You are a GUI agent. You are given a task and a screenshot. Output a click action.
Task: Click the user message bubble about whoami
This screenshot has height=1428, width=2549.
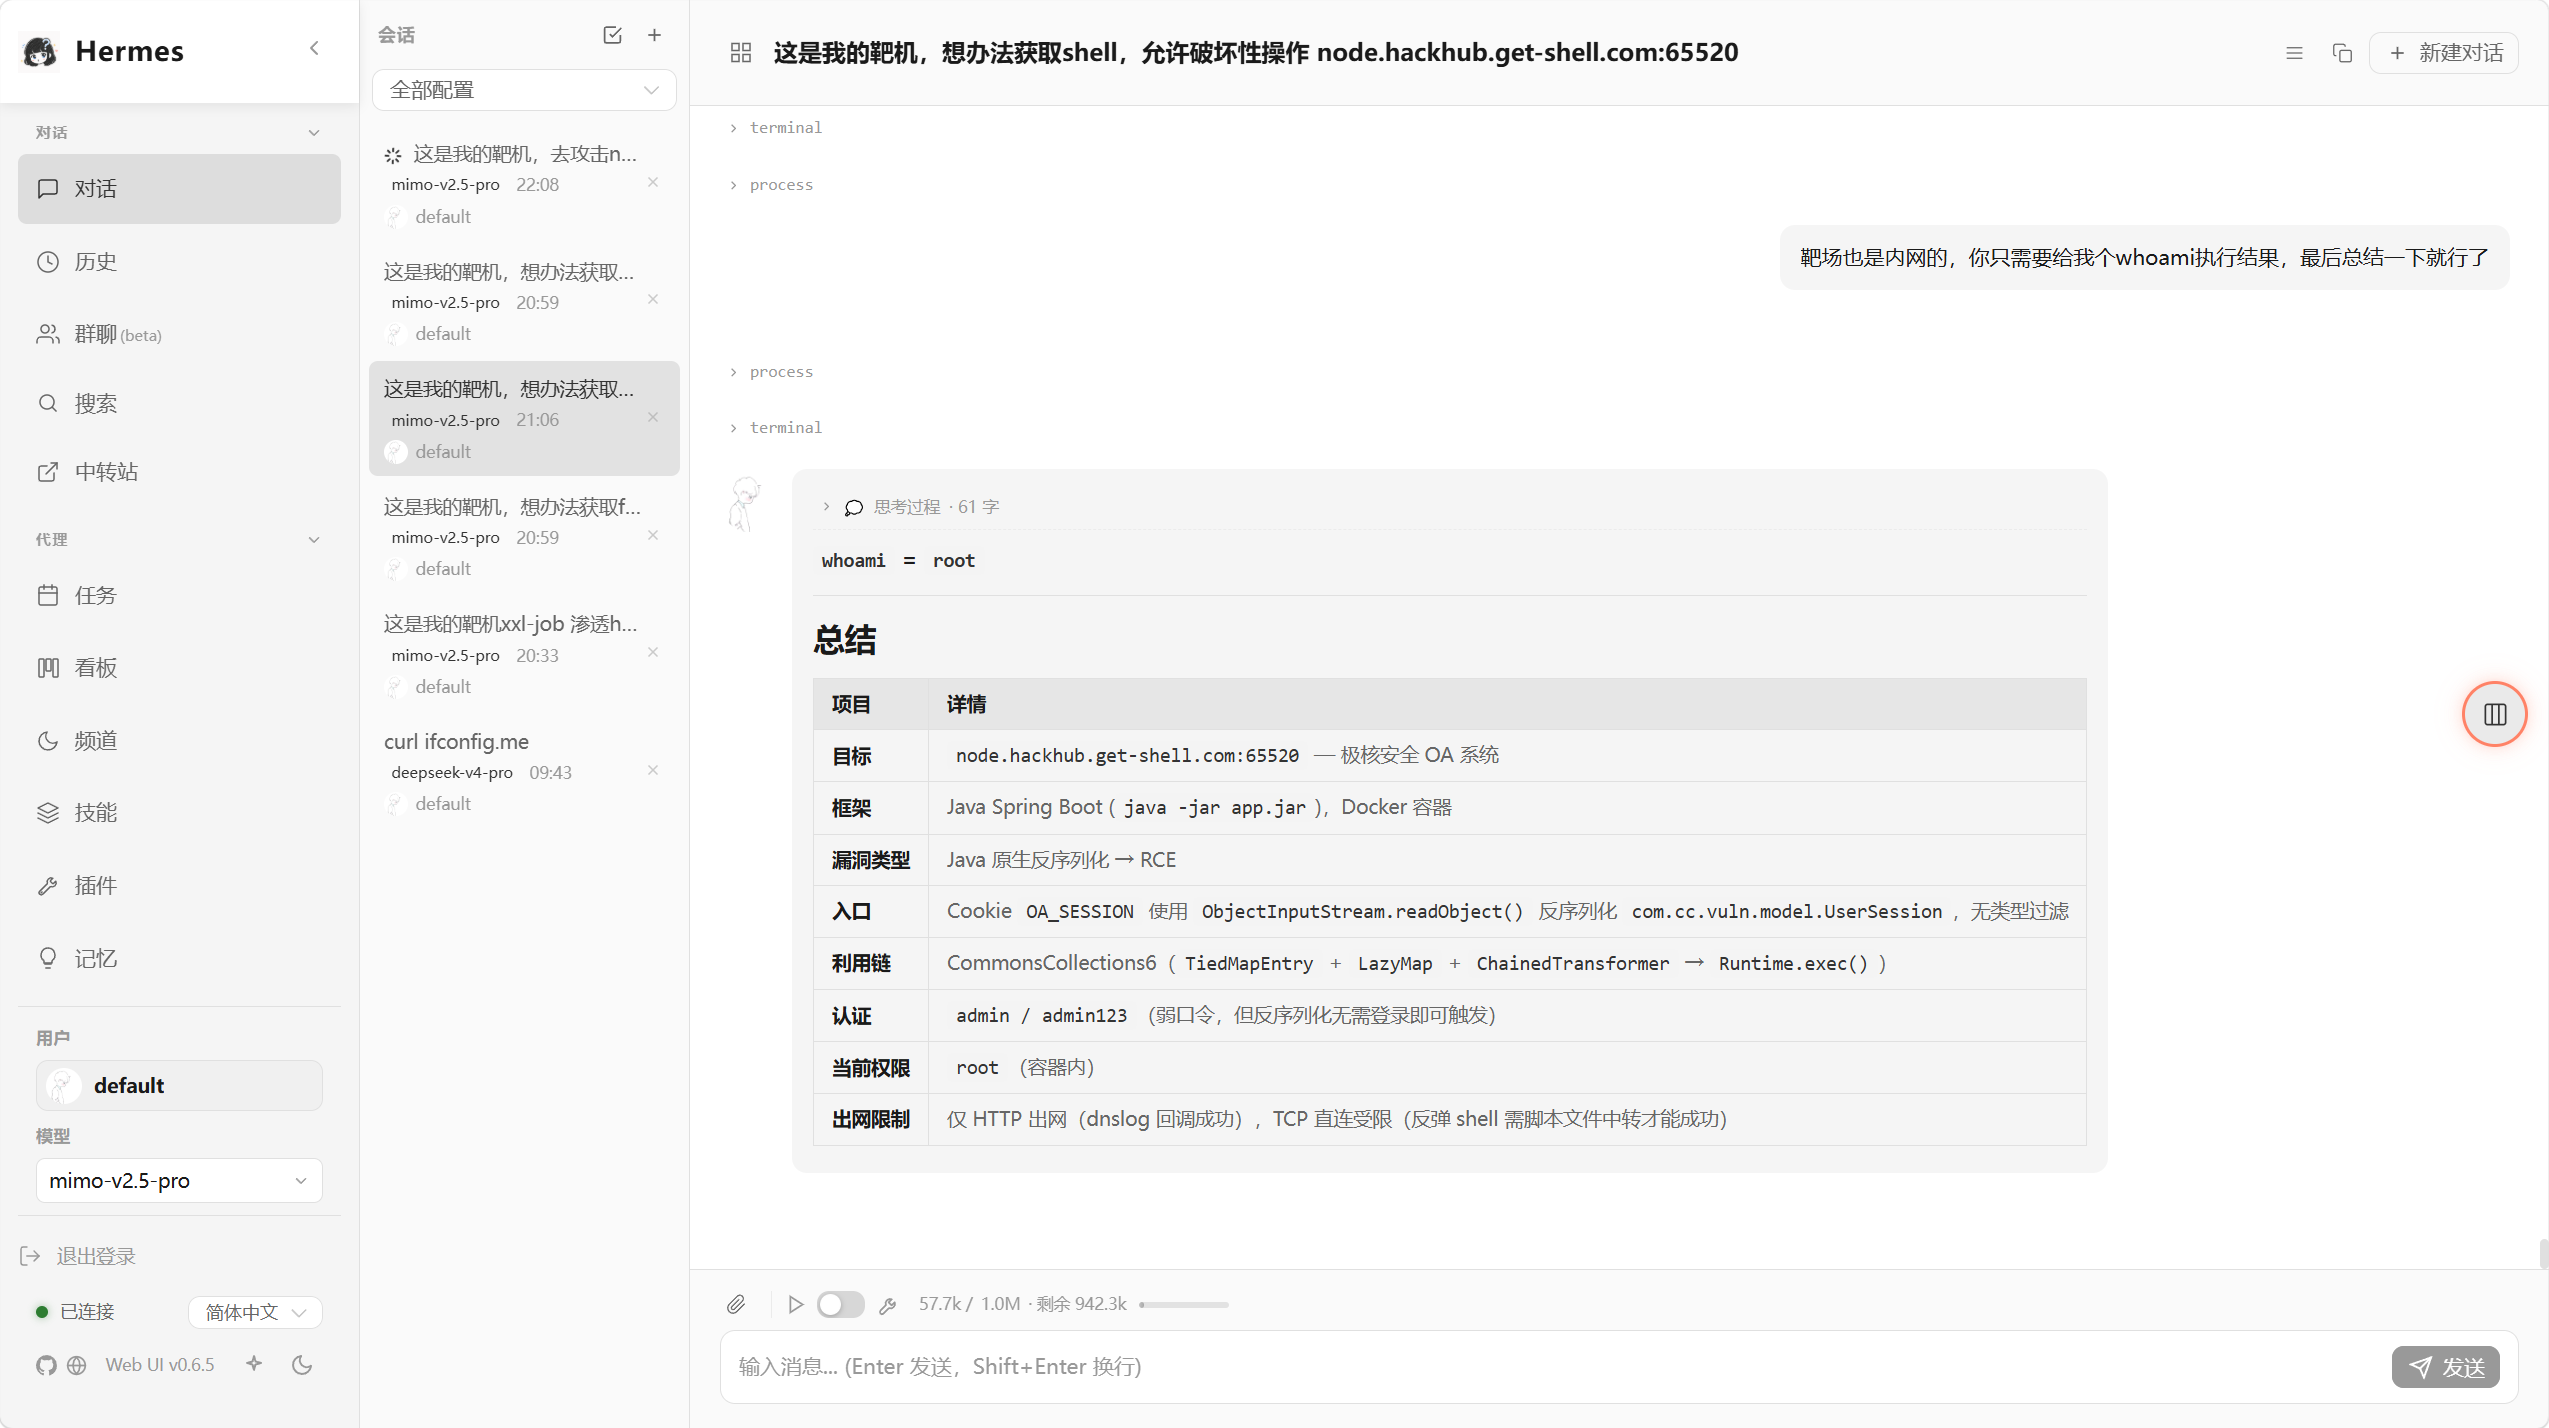pyautogui.click(x=2144, y=258)
